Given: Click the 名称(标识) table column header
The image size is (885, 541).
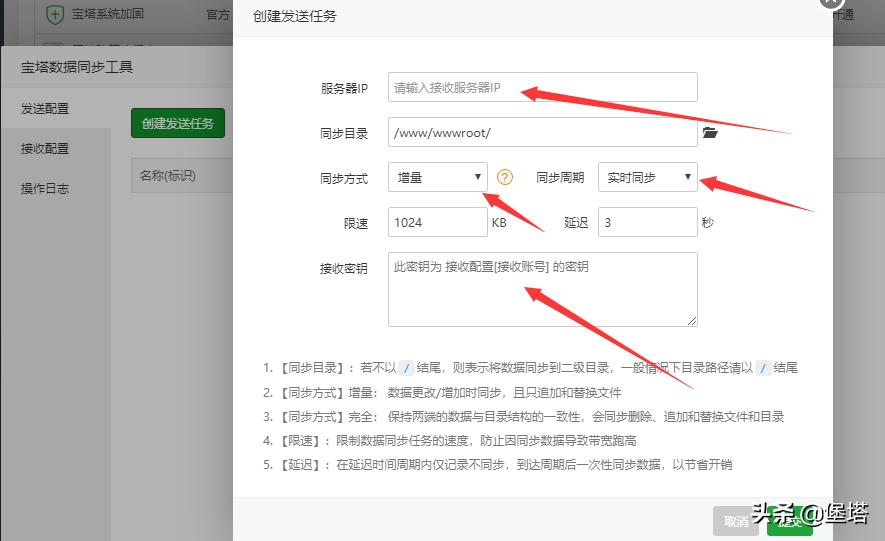Looking at the screenshot, I should coord(168,175).
